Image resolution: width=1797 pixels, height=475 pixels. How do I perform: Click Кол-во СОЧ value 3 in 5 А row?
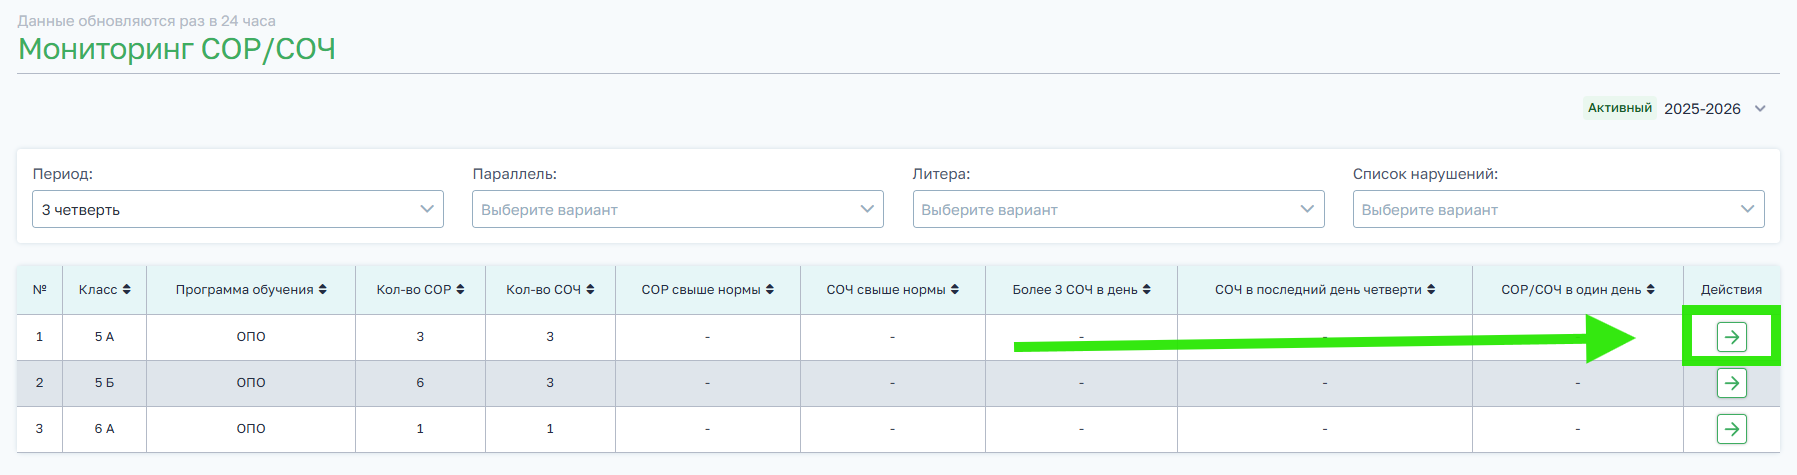coord(550,337)
